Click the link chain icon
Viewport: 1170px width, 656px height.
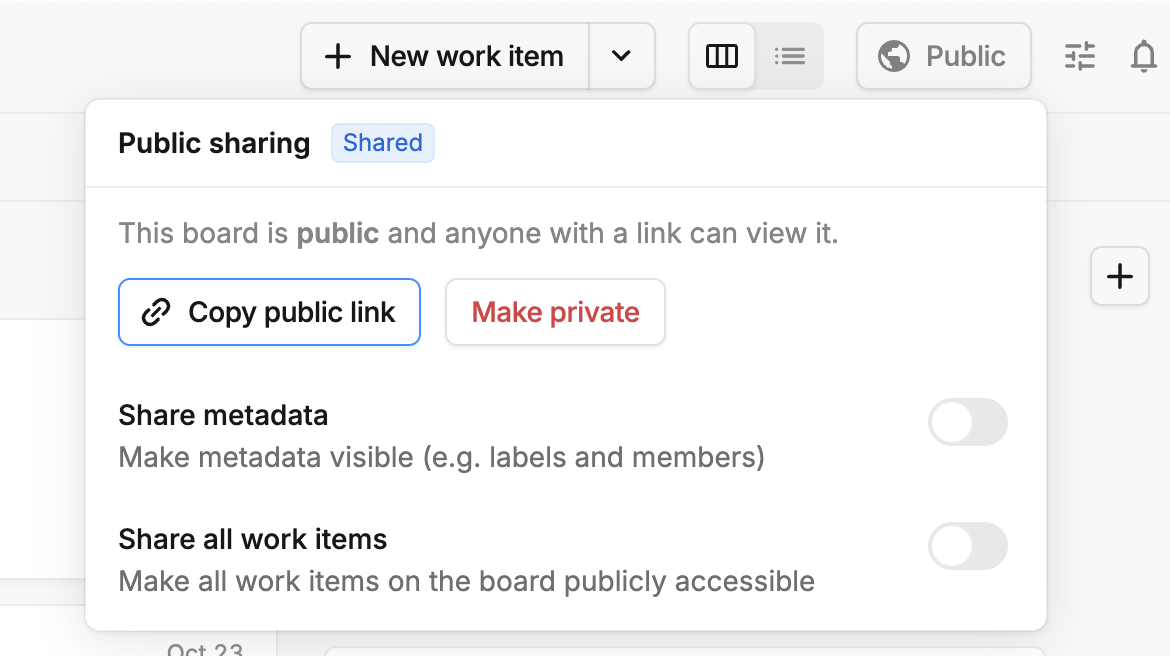[x=156, y=312]
